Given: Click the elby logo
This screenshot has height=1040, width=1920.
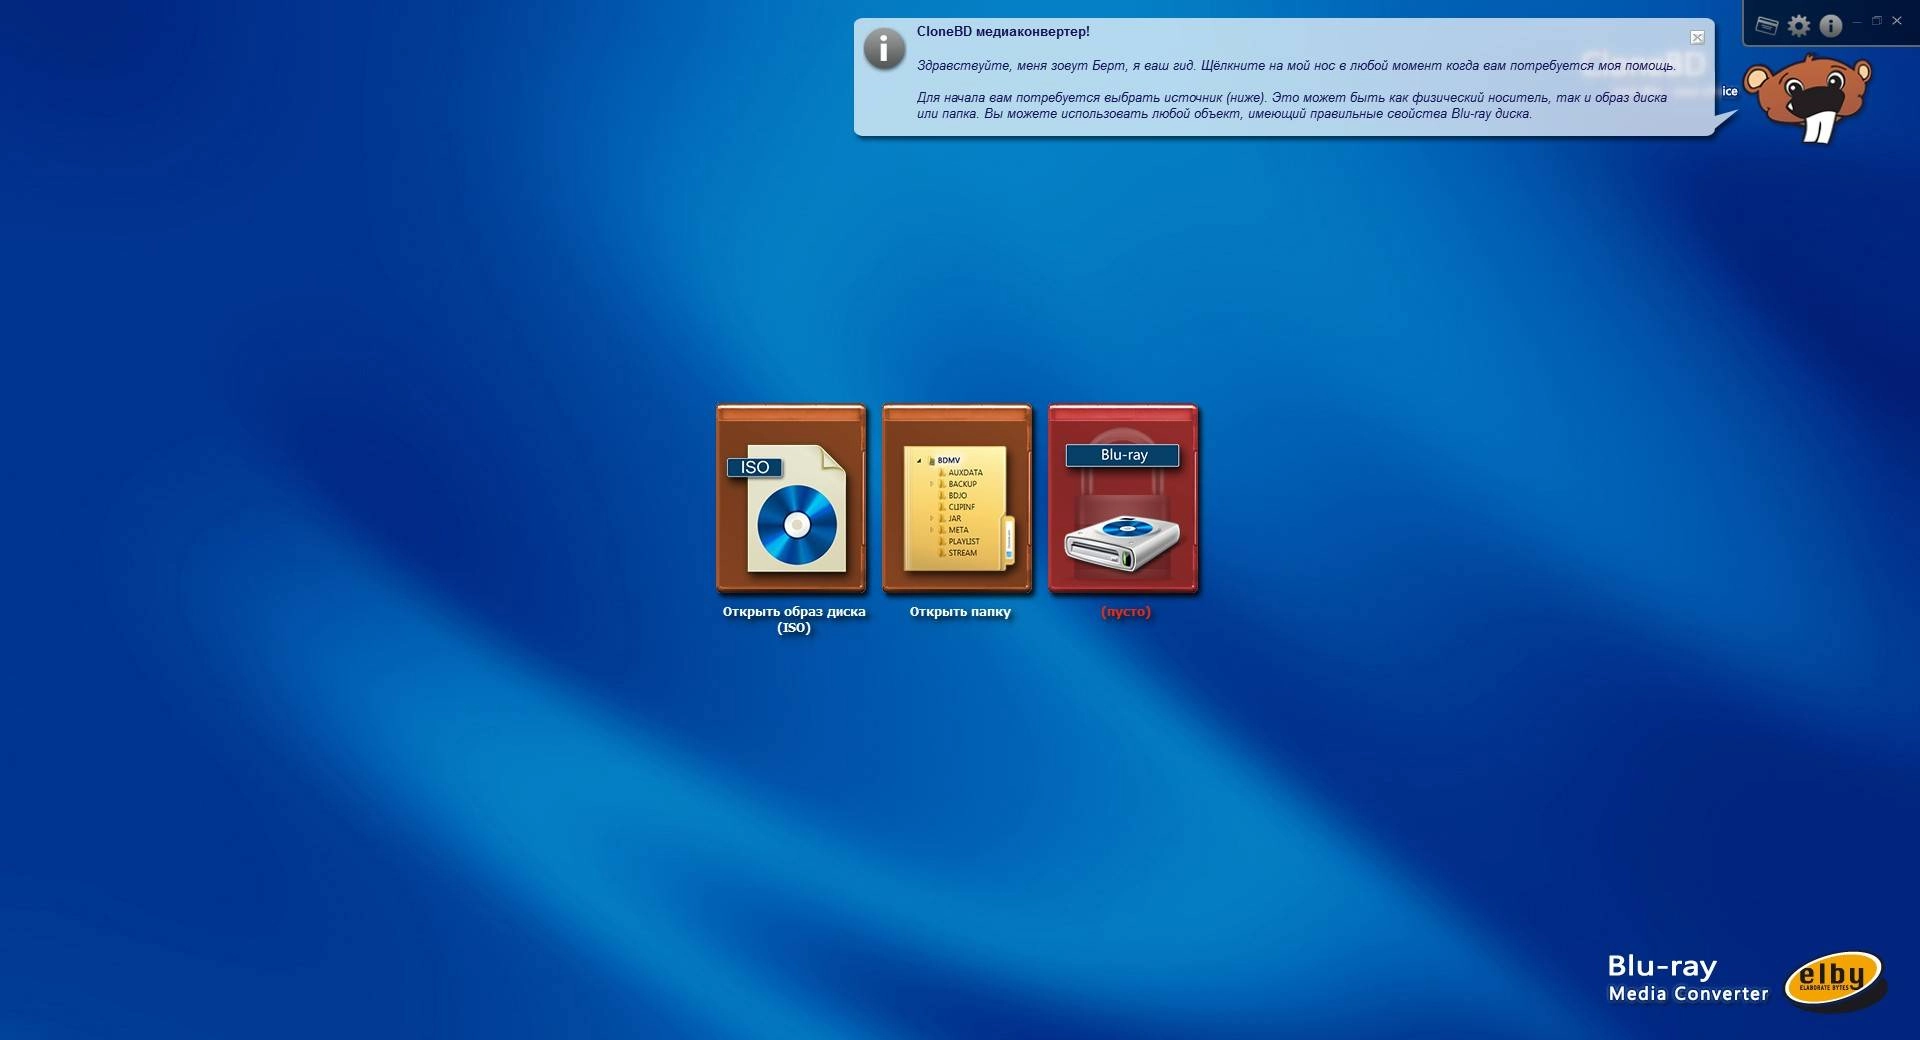Looking at the screenshot, I should click(1835, 980).
